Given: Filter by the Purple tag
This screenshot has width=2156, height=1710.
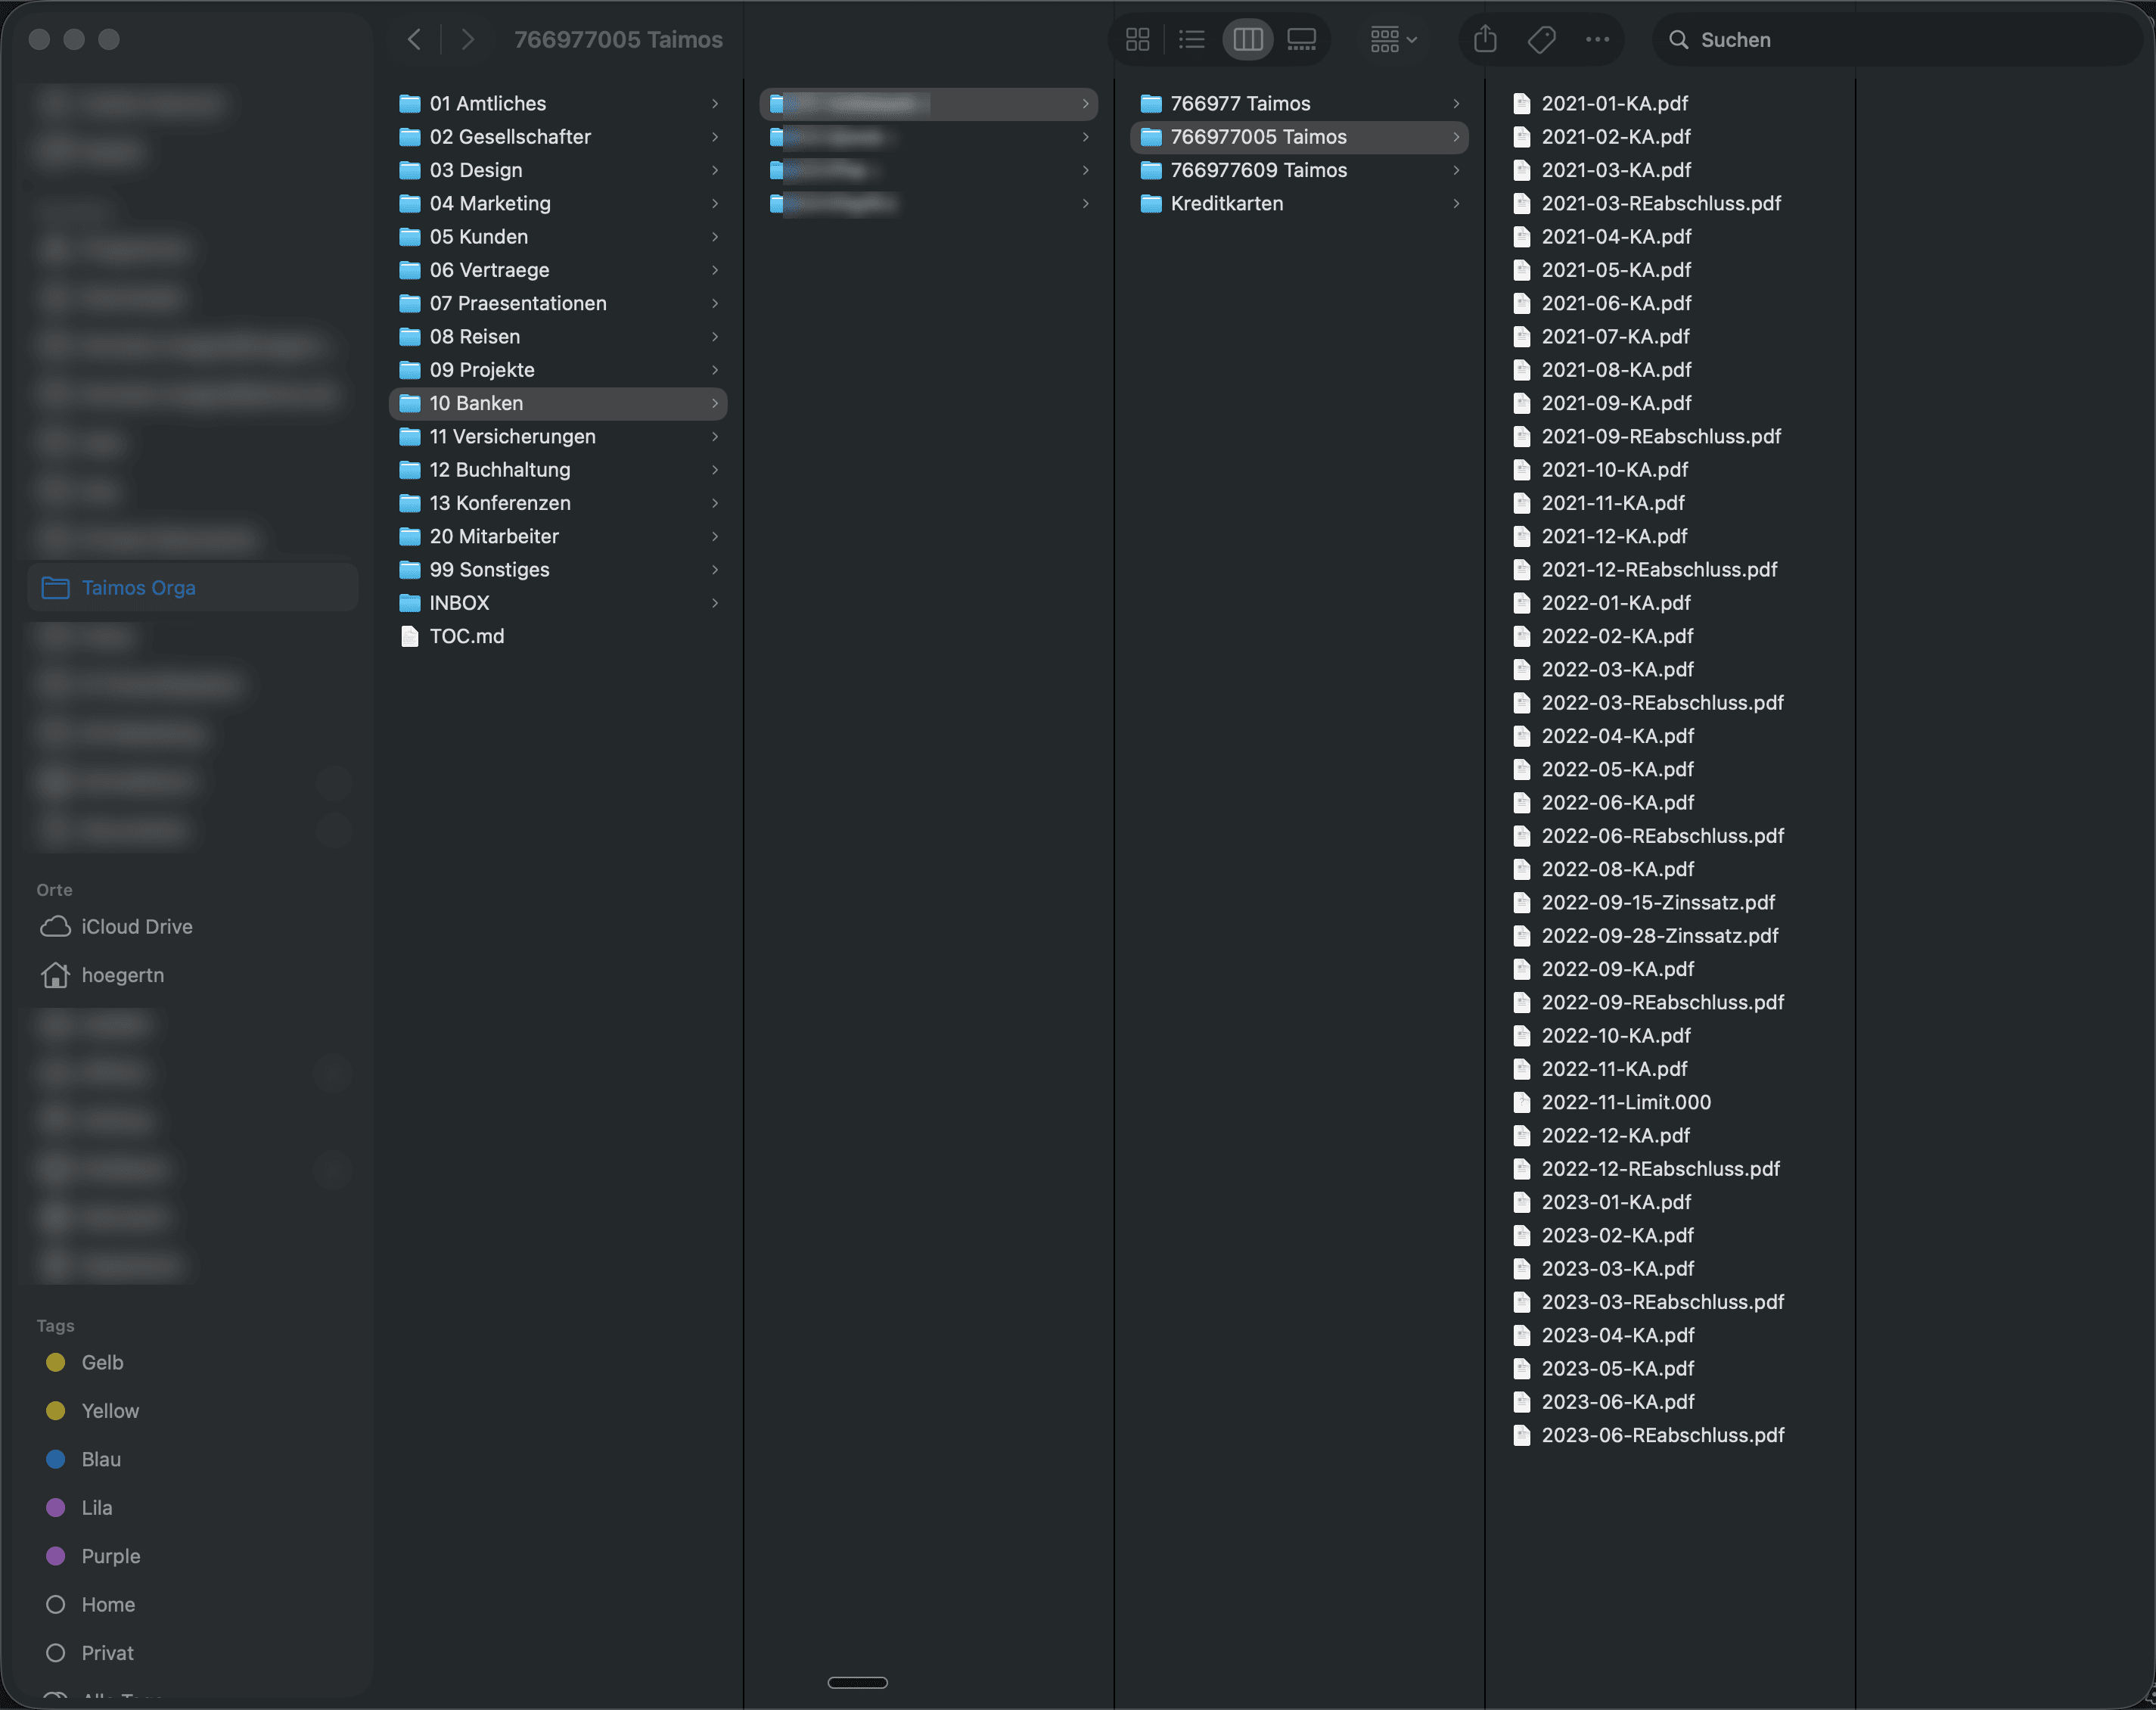Looking at the screenshot, I should click(x=192, y=1556).
